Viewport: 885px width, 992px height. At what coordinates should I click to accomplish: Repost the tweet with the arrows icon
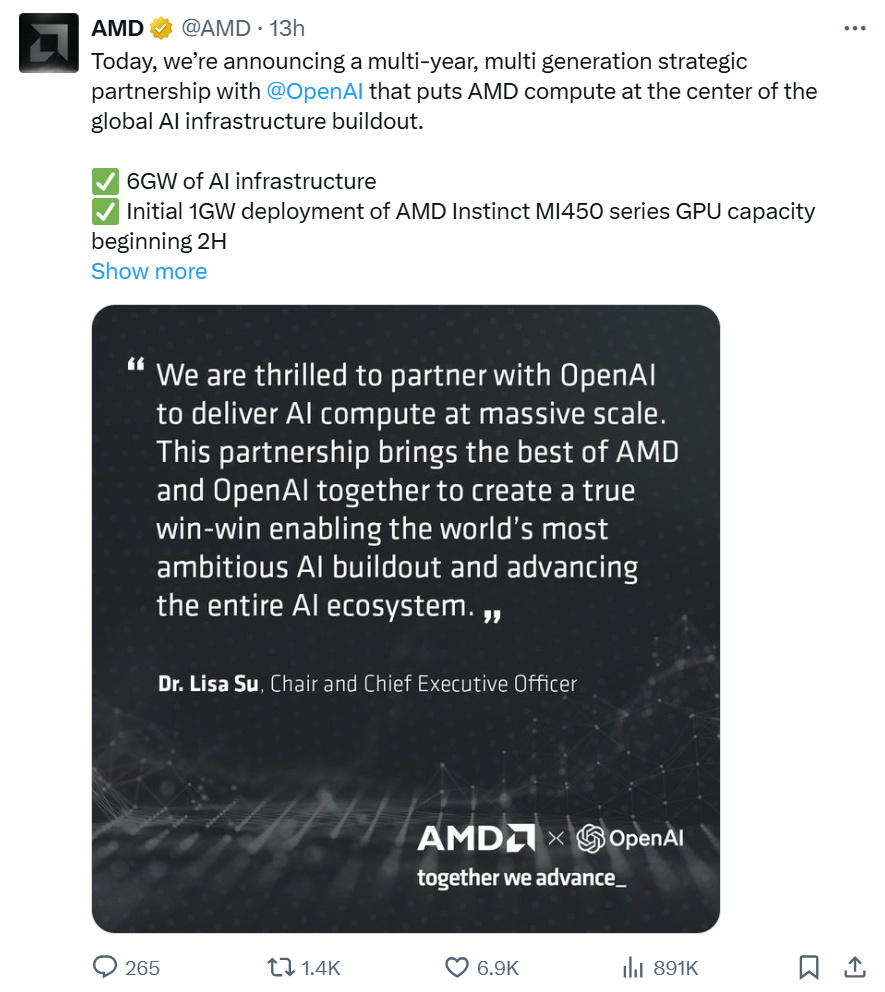(279, 967)
